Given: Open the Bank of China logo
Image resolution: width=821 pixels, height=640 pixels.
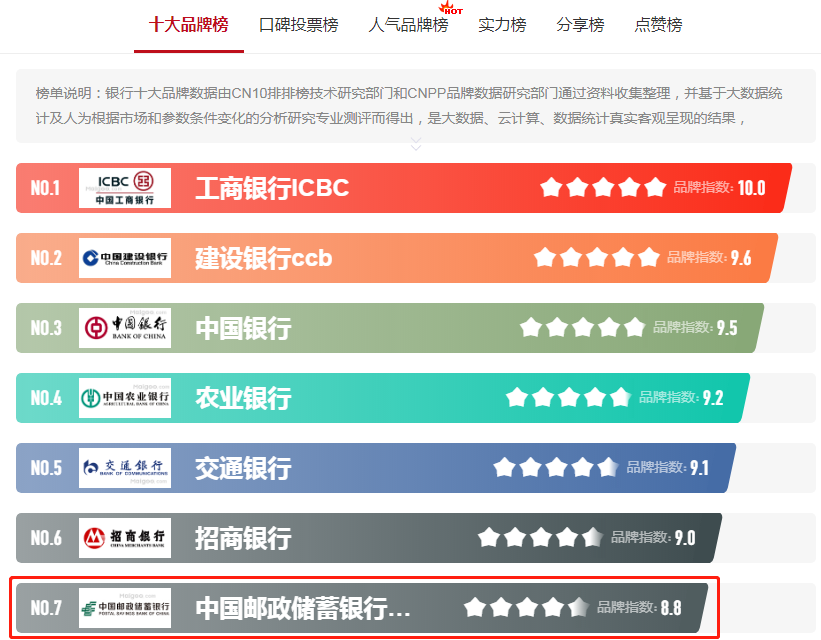Looking at the screenshot, I should [x=125, y=328].
